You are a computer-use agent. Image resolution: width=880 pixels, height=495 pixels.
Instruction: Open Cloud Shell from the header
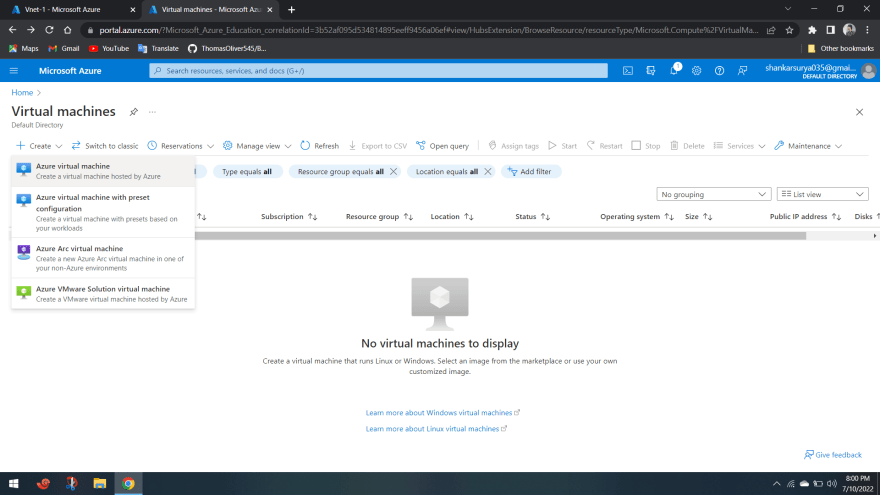(x=628, y=71)
